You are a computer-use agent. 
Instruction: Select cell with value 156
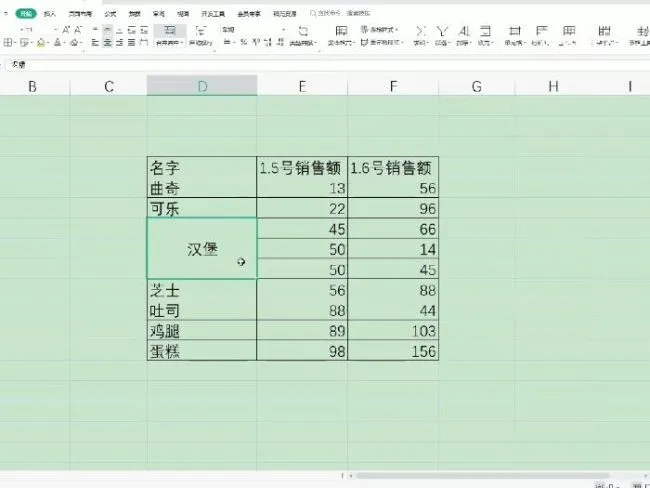[393, 351]
